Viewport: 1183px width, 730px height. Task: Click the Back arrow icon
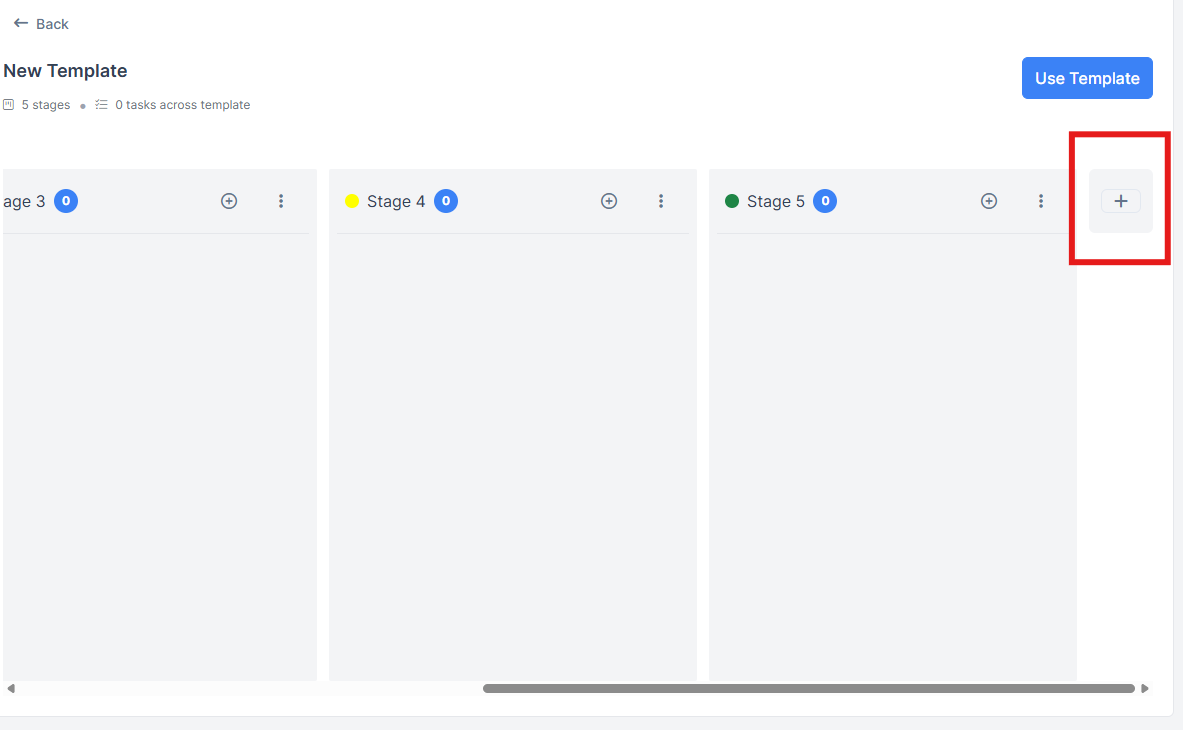pos(20,23)
